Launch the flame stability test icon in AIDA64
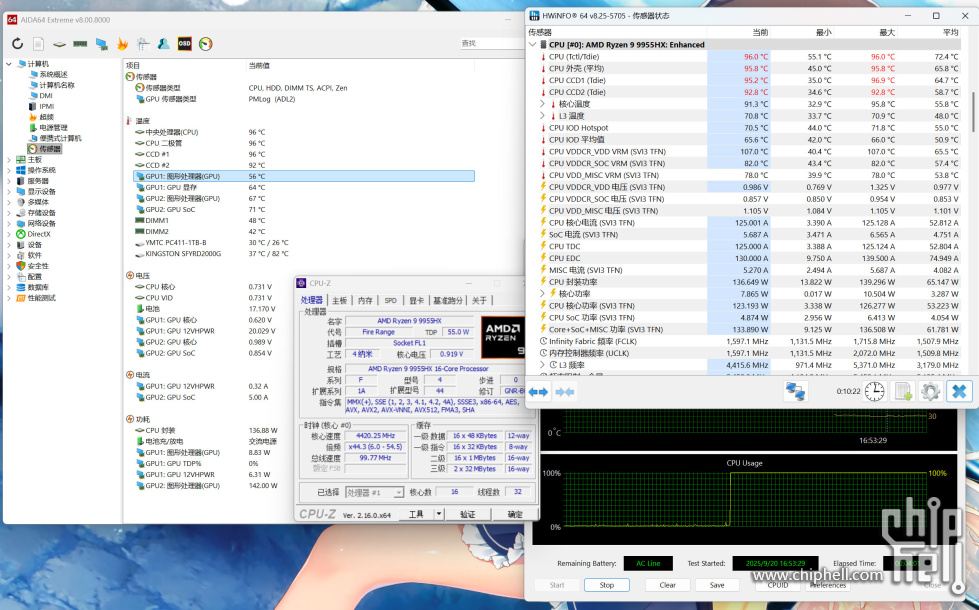 coord(122,44)
